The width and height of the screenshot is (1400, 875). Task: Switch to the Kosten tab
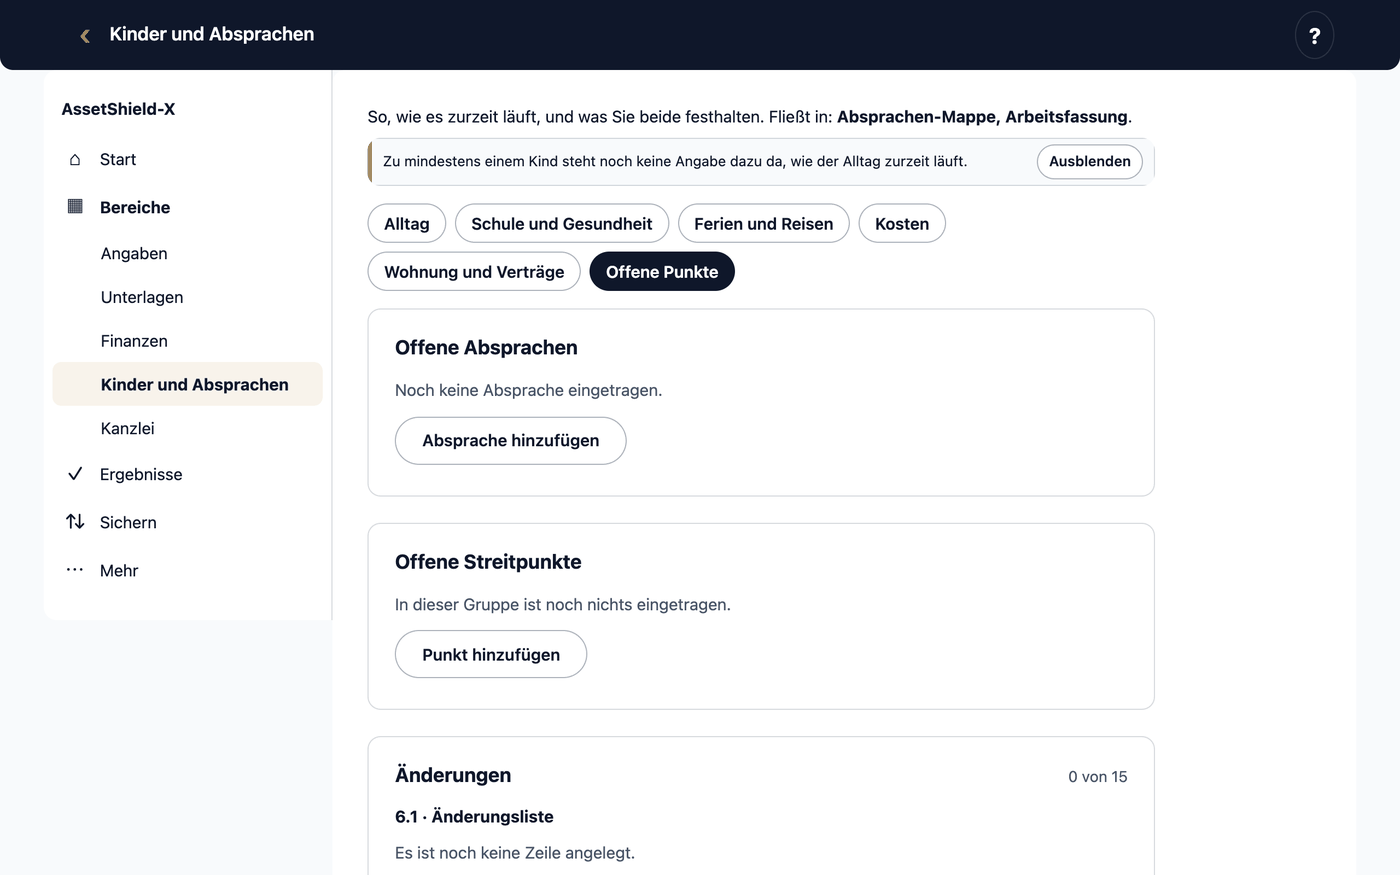[x=902, y=224]
